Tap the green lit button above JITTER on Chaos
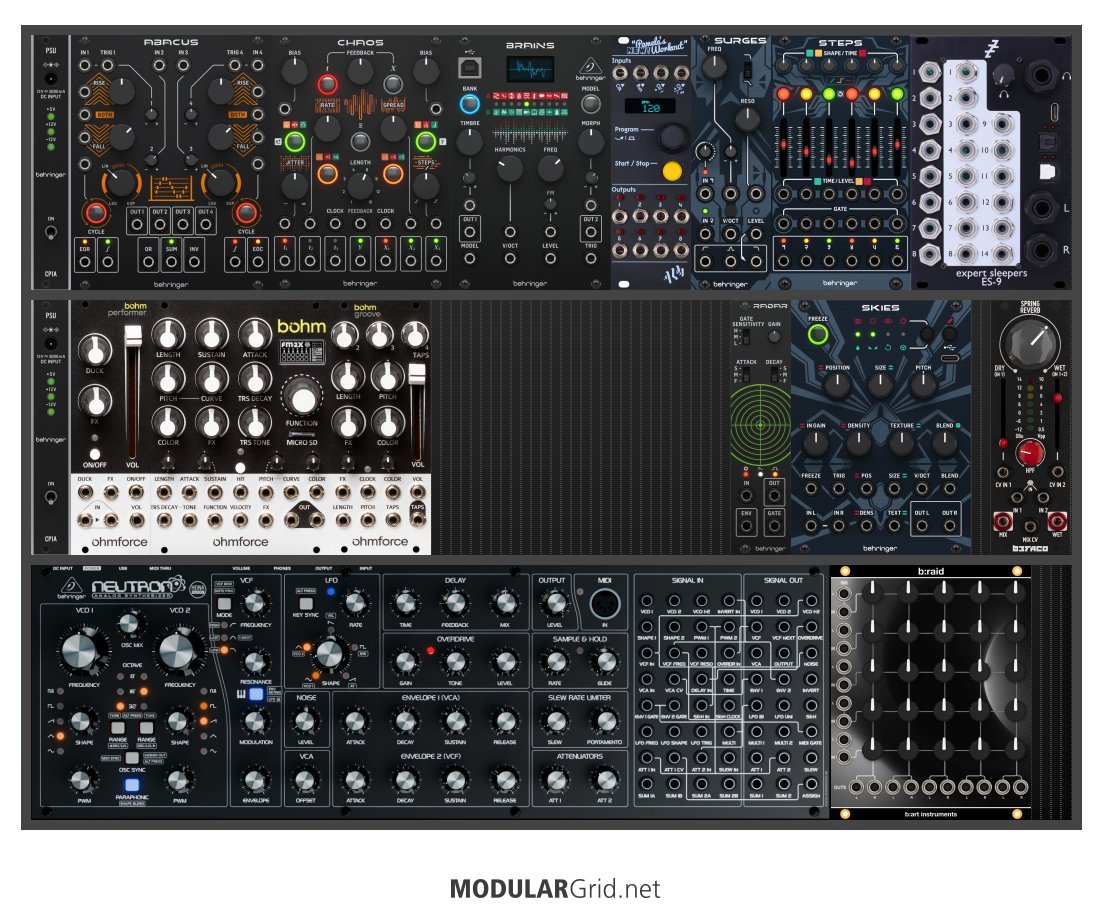The height and width of the screenshot is (910, 1112). click(x=294, y=141)
